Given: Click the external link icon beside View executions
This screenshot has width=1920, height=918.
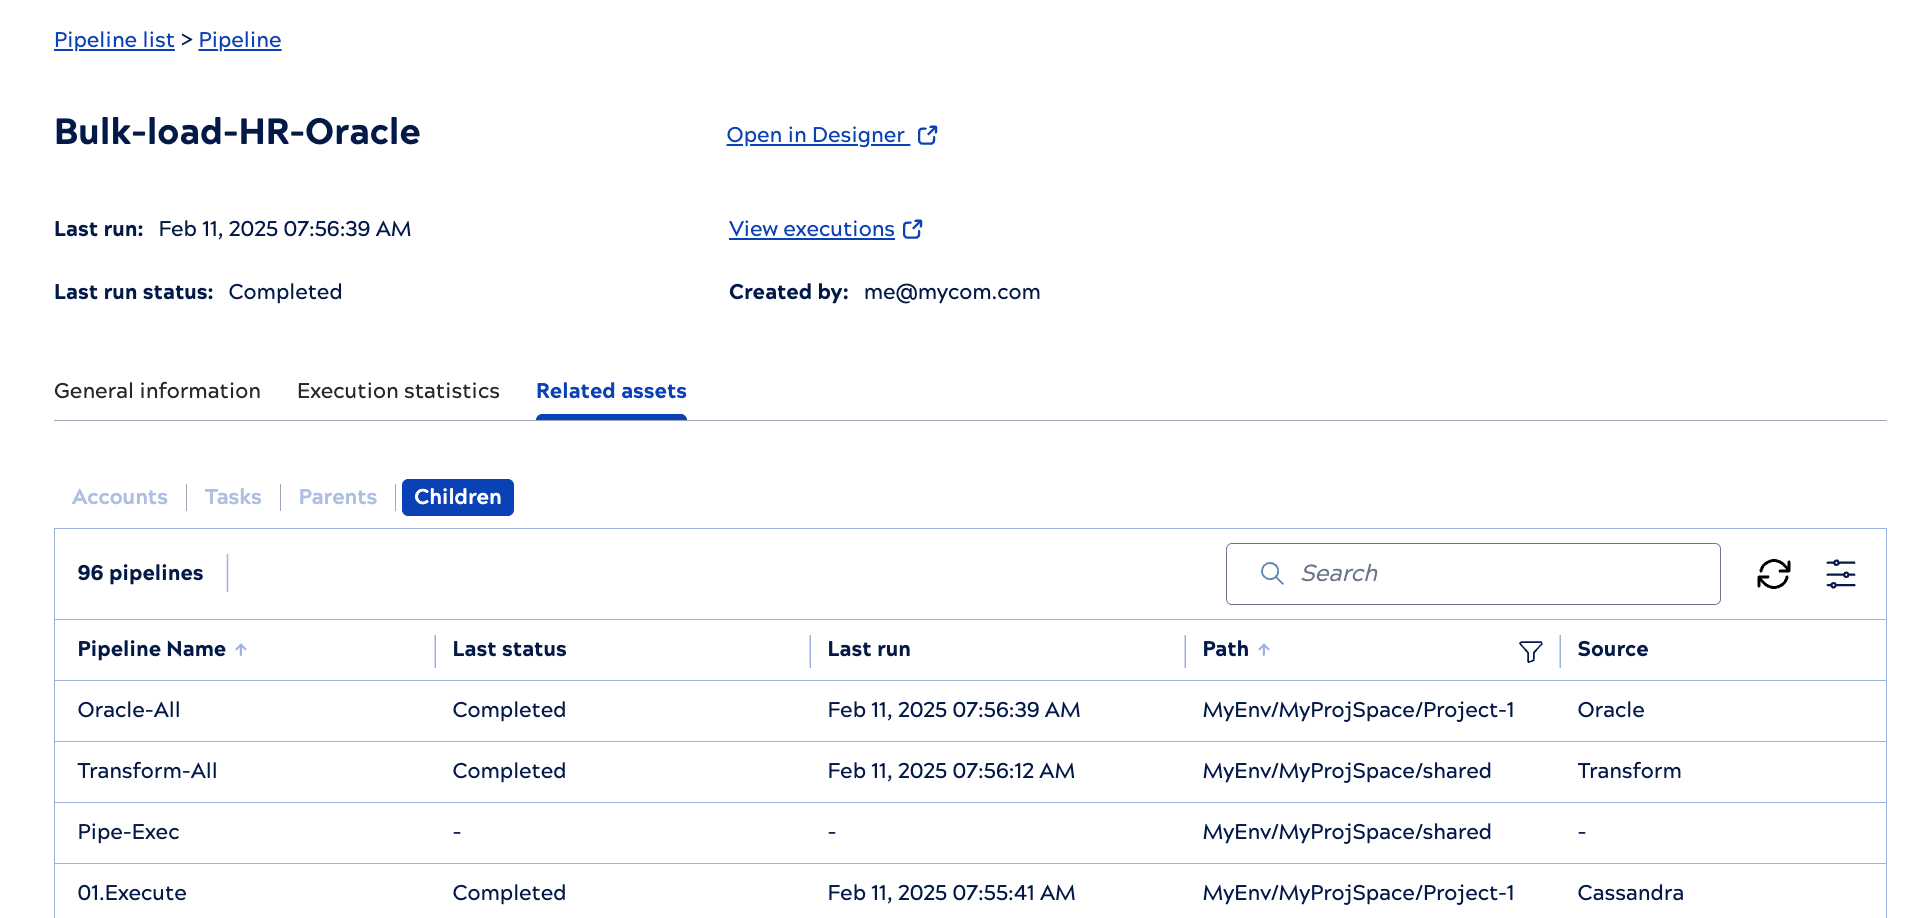Looking at the screenshot, I should coord(912,229).
